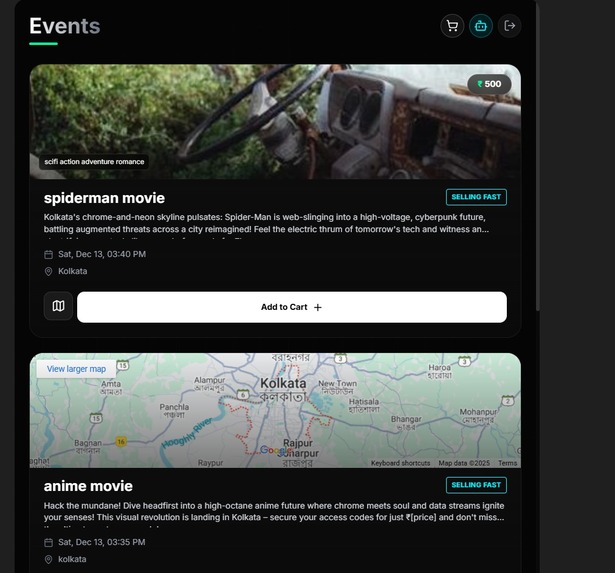Open Keyboard shortcuts on the map
Viewport: 615px width, 573px height.
click(400, 463)
